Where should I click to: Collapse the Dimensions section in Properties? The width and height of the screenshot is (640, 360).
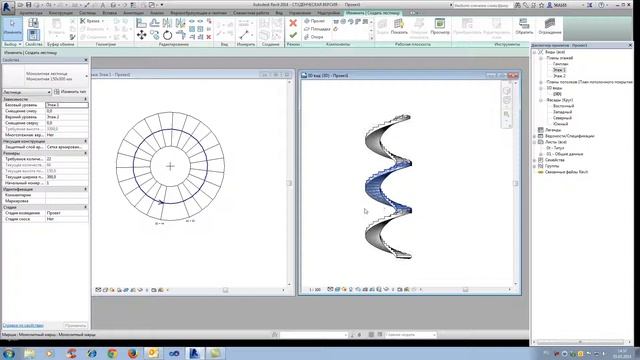[x=85, y=153]
